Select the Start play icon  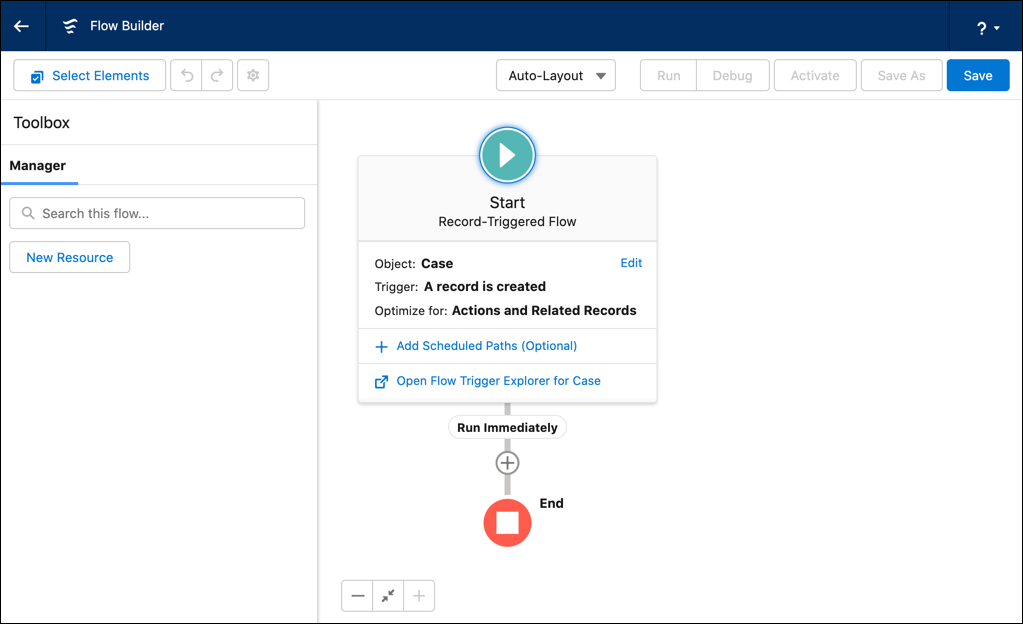point(508,155)
